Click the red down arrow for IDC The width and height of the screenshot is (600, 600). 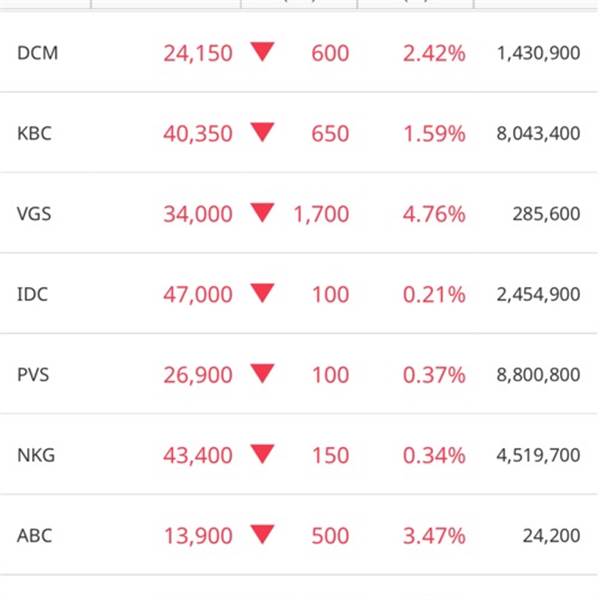pyautogui.click(x=262, y=293)
